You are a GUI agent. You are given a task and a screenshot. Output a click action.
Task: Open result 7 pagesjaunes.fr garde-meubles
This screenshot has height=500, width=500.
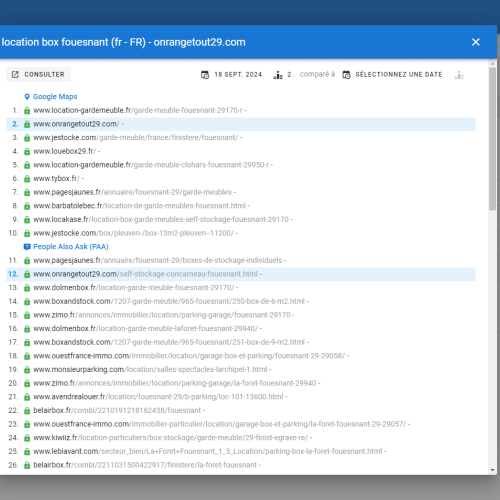(132, 192)
